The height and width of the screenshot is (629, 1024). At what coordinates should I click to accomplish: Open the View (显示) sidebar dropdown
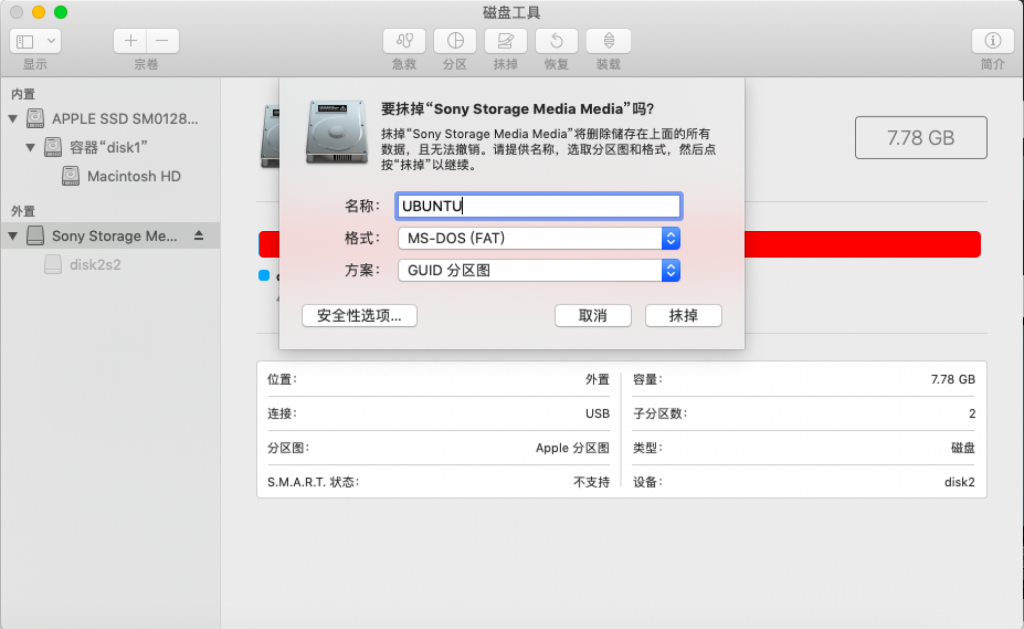(x=36, y=41)
